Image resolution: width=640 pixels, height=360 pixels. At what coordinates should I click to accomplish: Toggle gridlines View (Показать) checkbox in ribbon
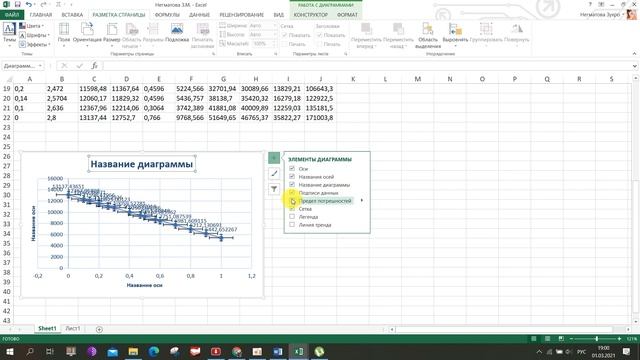click(284, 35)
